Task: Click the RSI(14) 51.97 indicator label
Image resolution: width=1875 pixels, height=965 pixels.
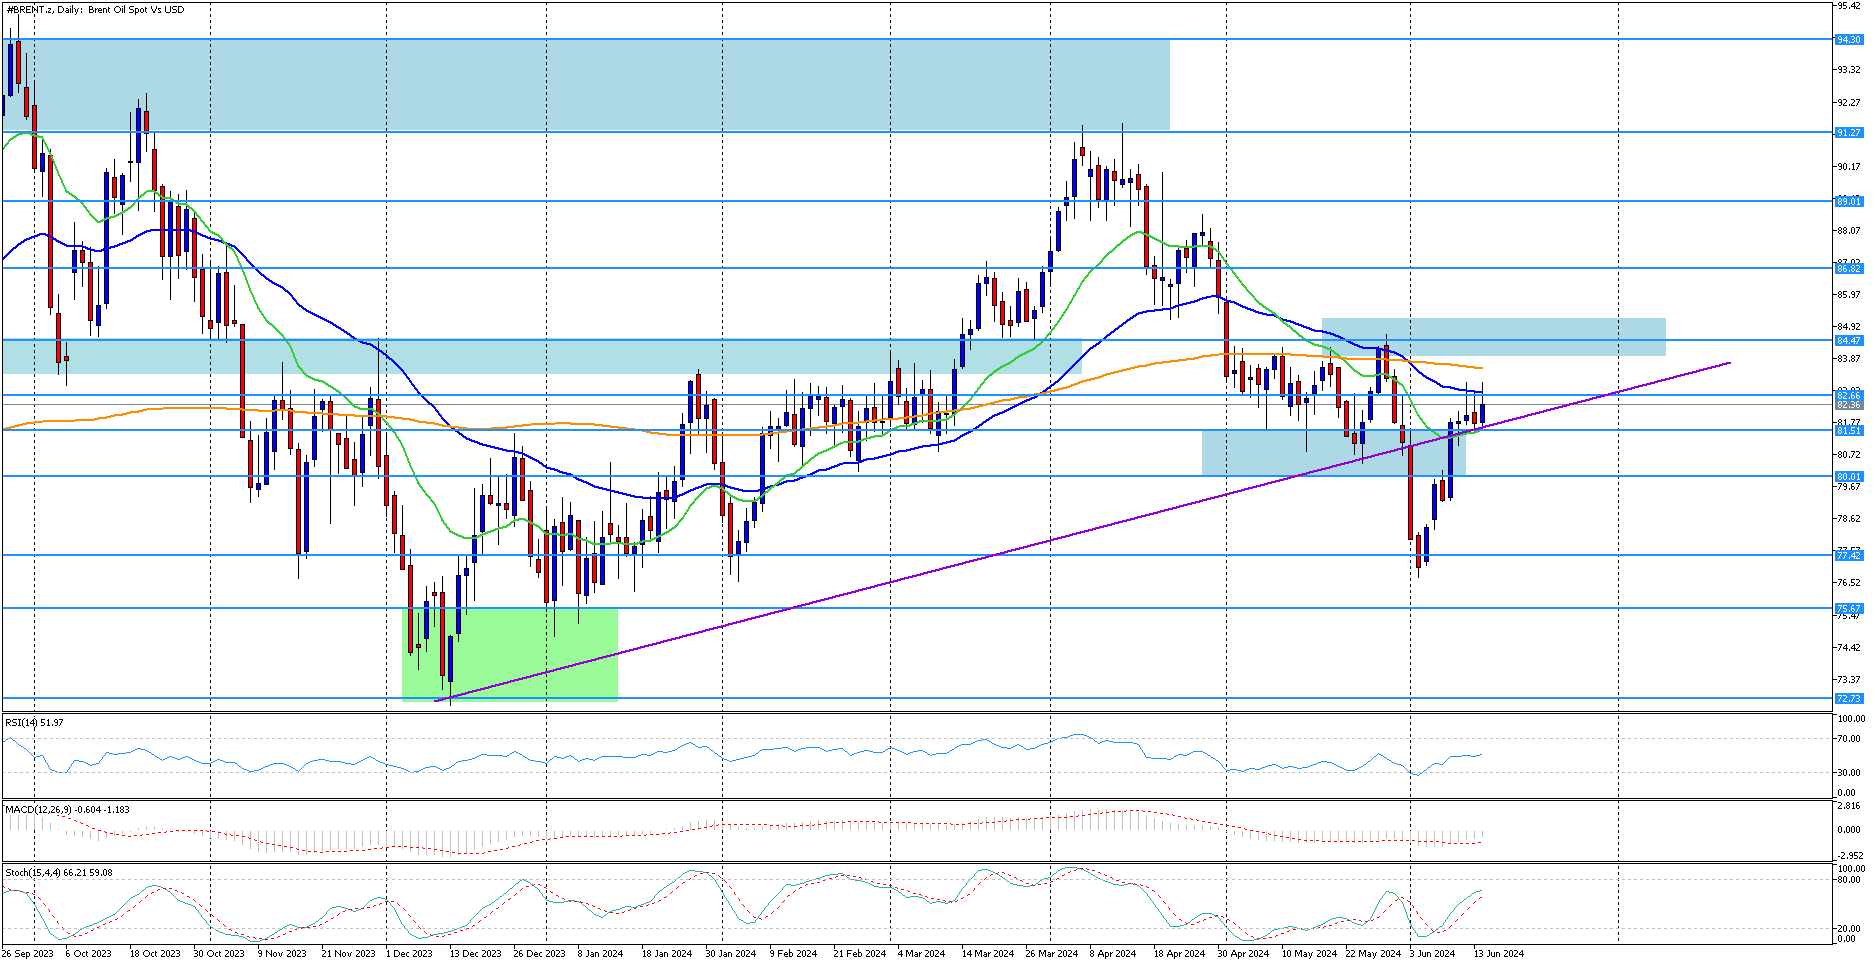Action: click(35, 722)
